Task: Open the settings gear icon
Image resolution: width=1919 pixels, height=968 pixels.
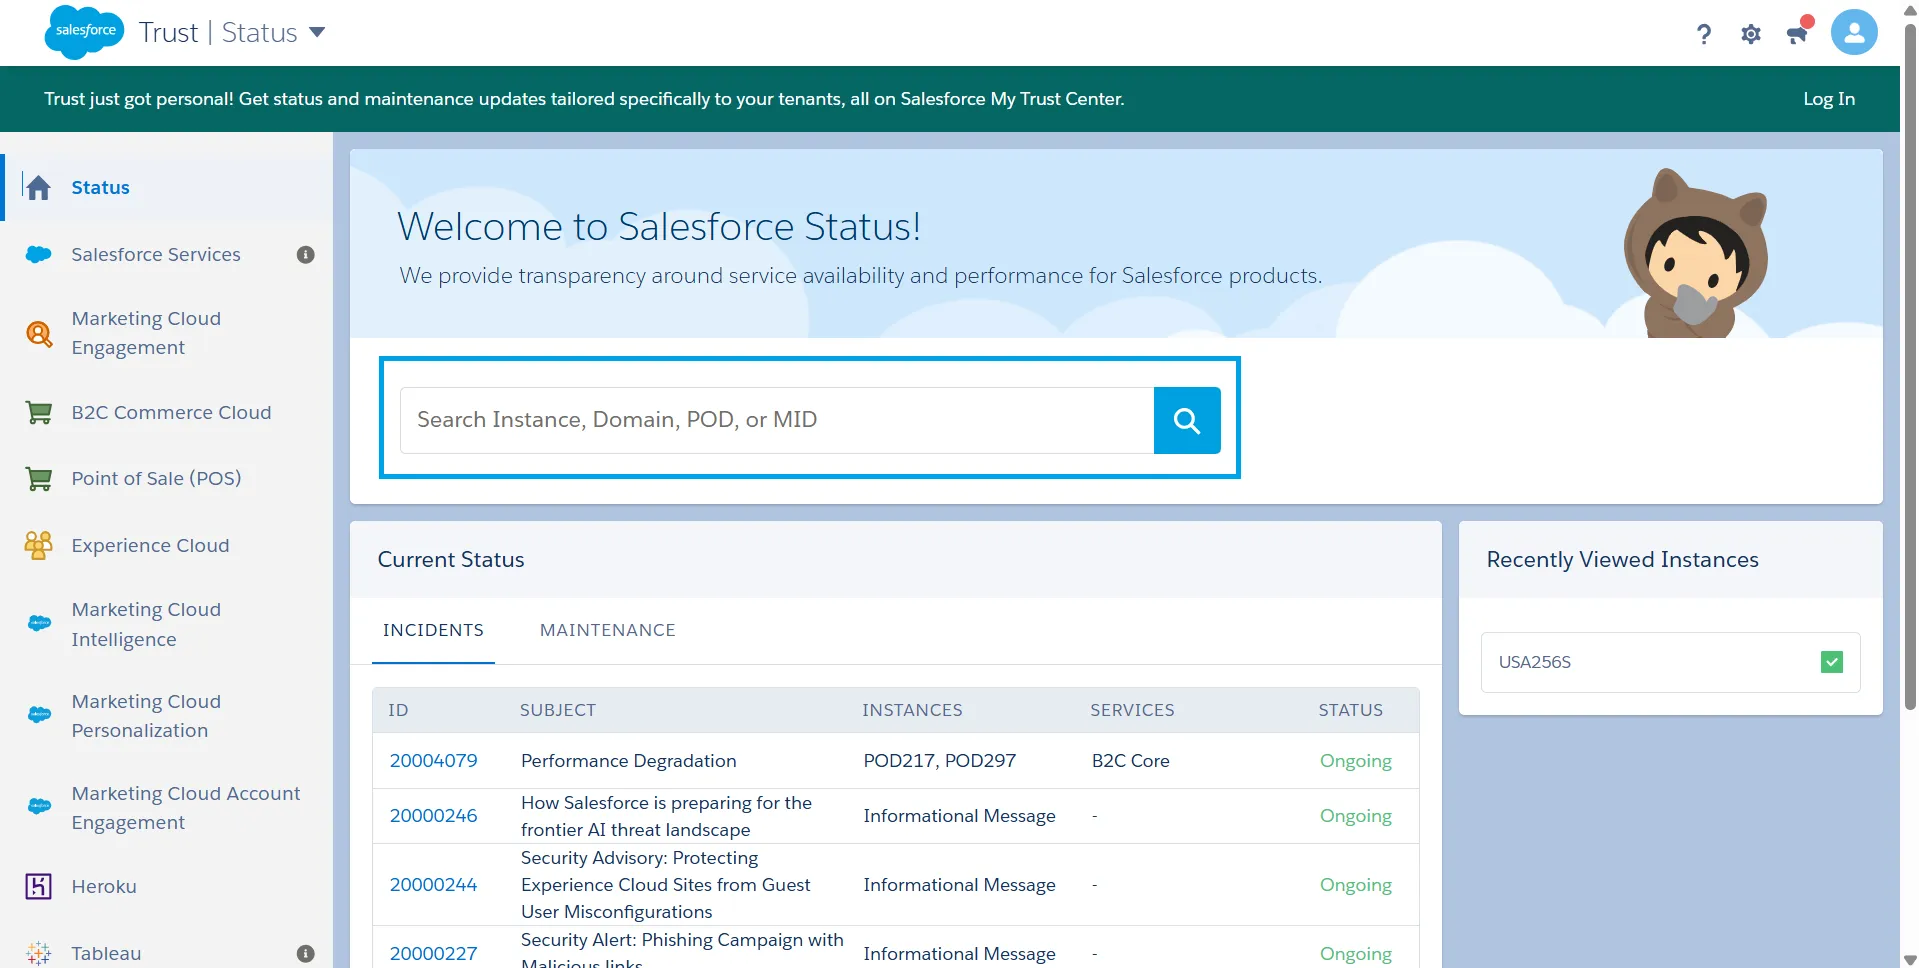Action: tap(1751, 34)
